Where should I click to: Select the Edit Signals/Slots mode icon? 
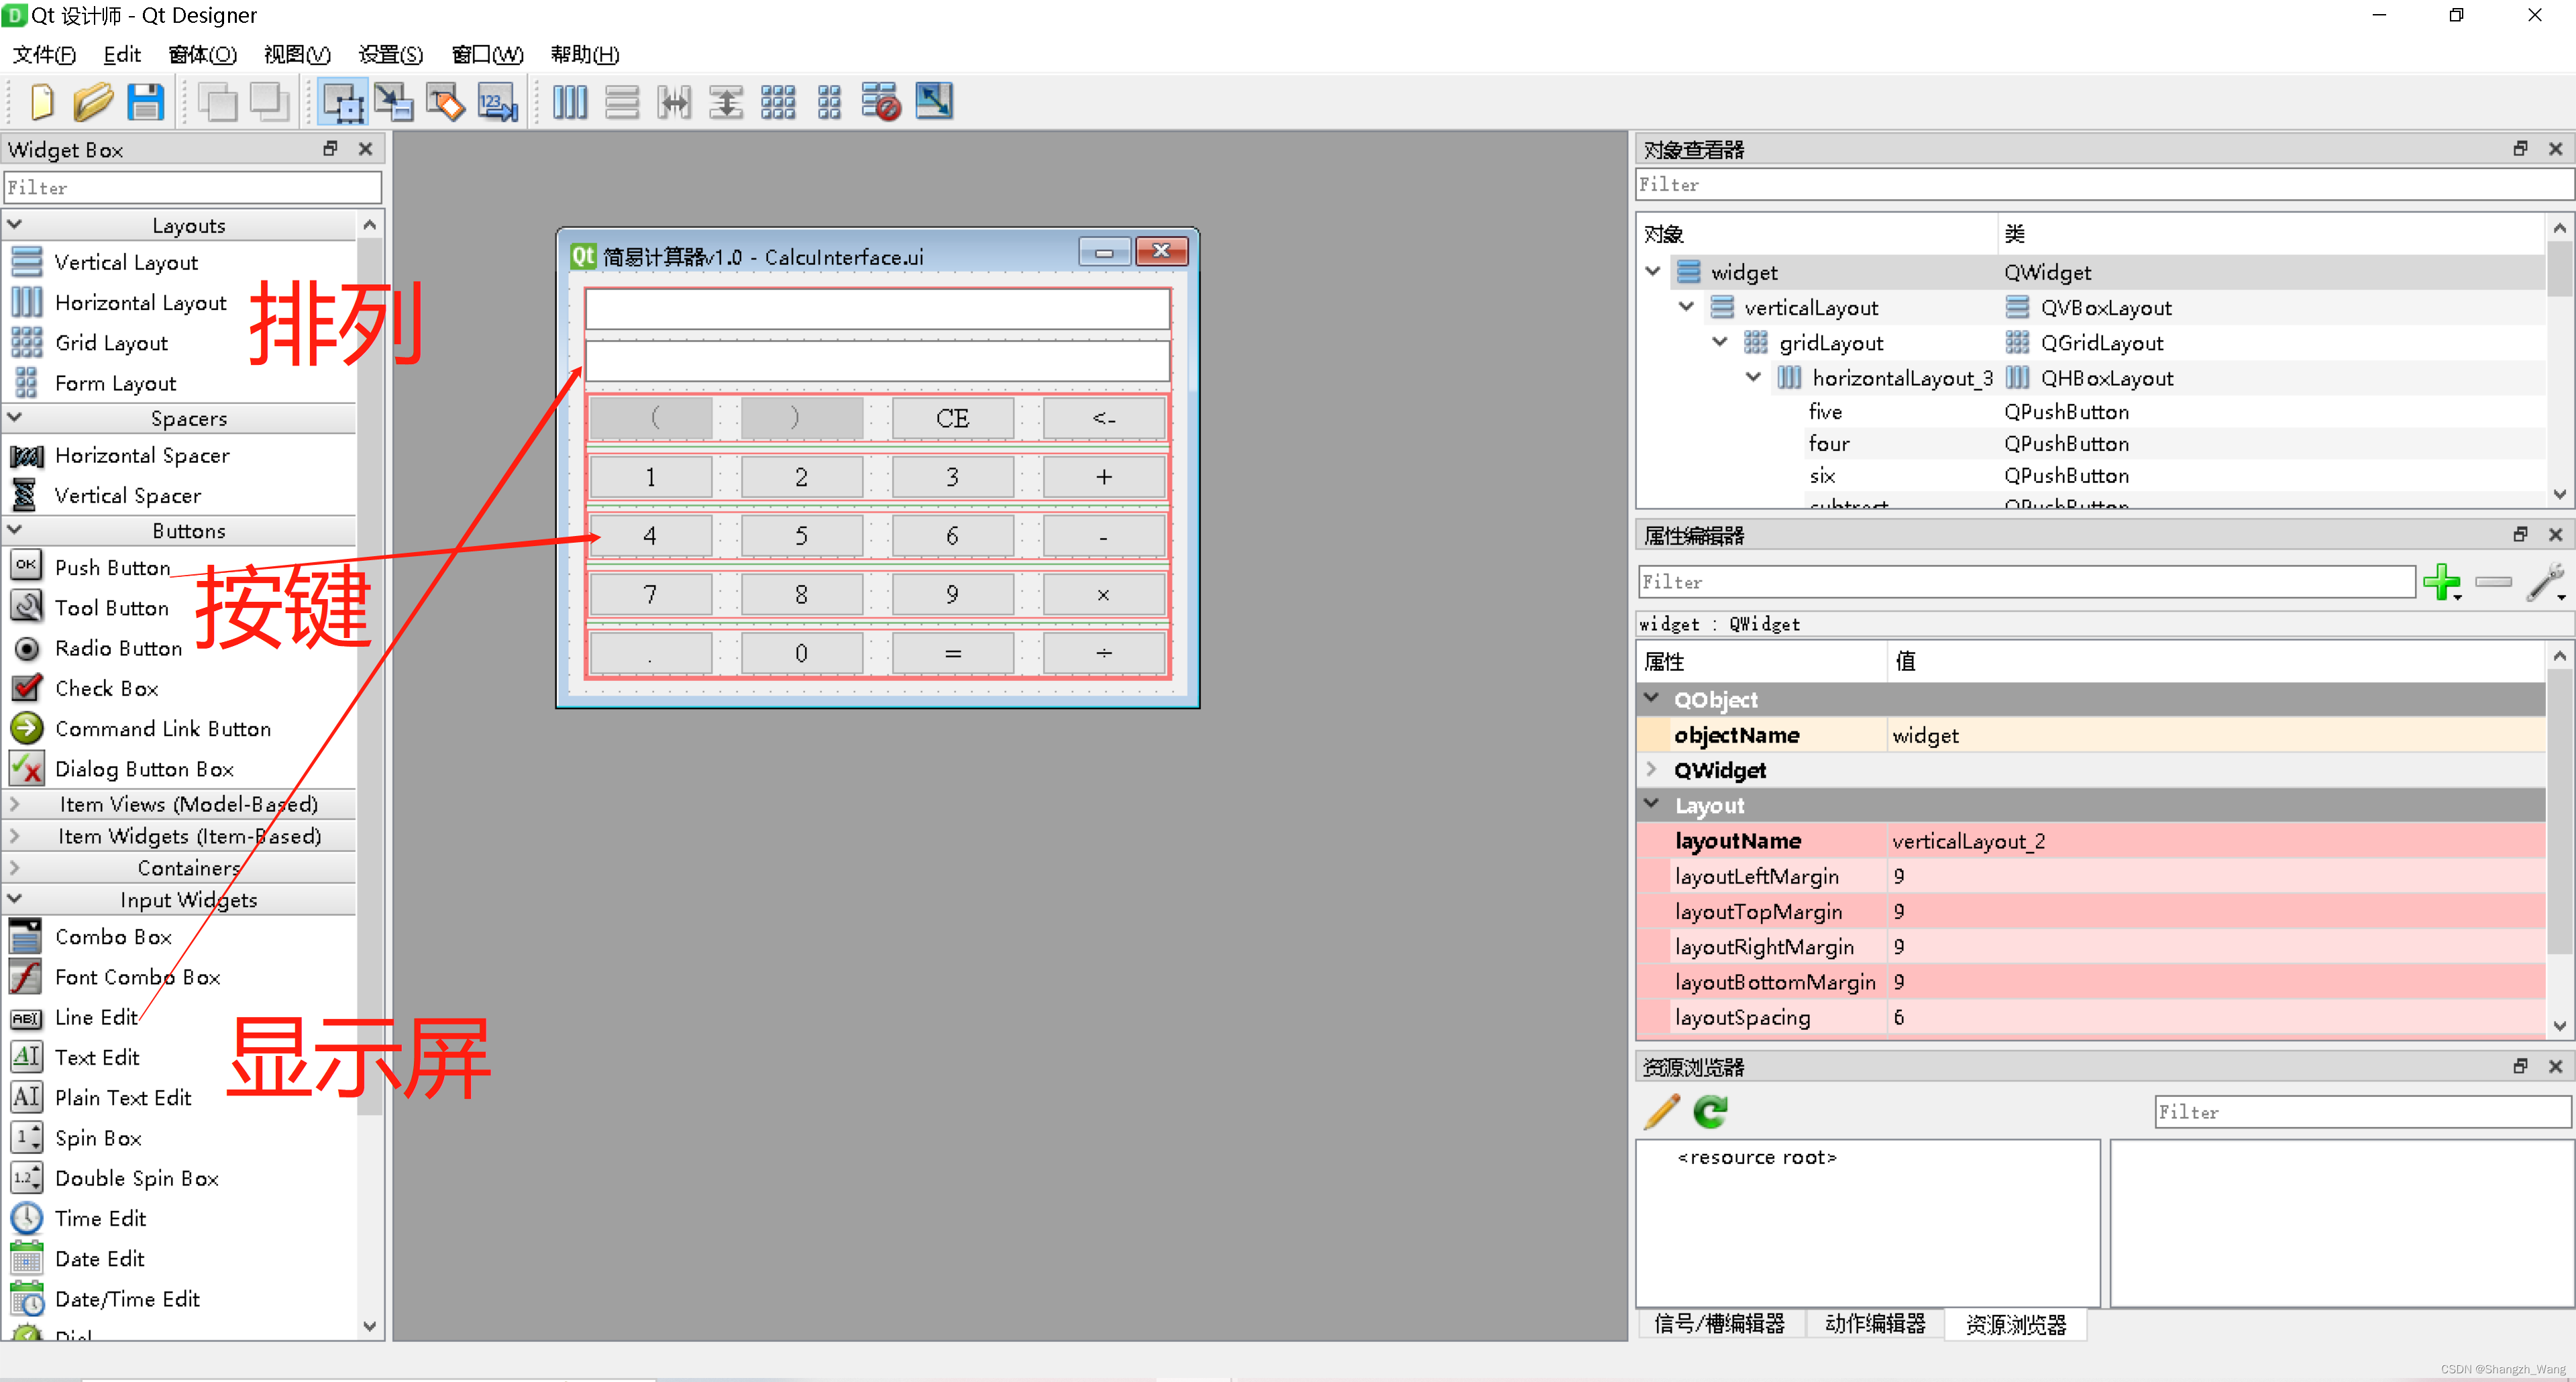[x=394, y=102]
